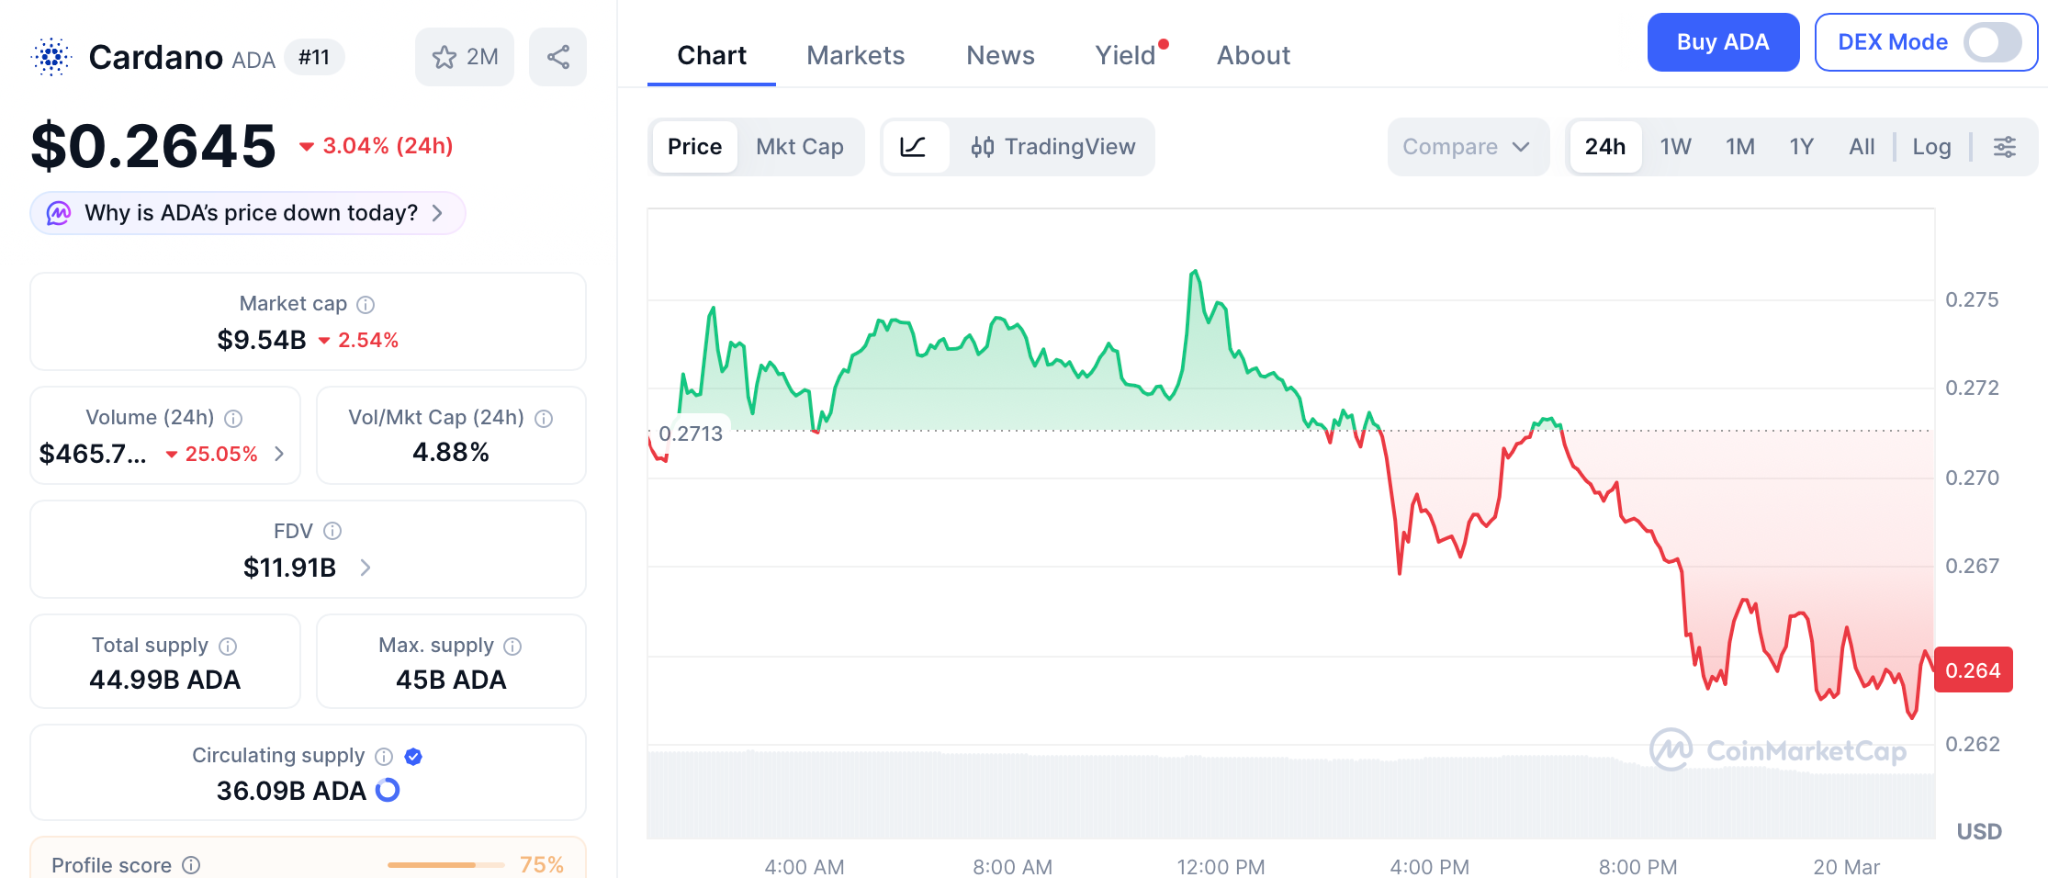Switch the chart to Mkt Cap view
This screenshot has height=878, width=2048.
click(x=800, y=146)
